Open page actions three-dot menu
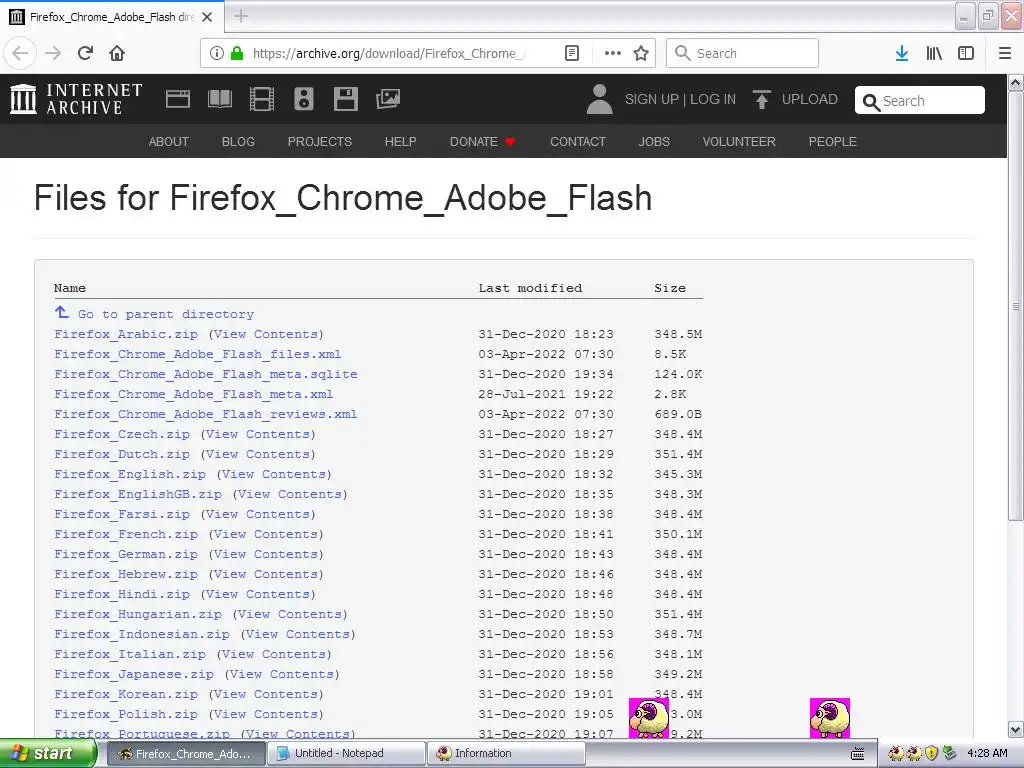The image size is (1024, 768). click(x=613, y=53)
